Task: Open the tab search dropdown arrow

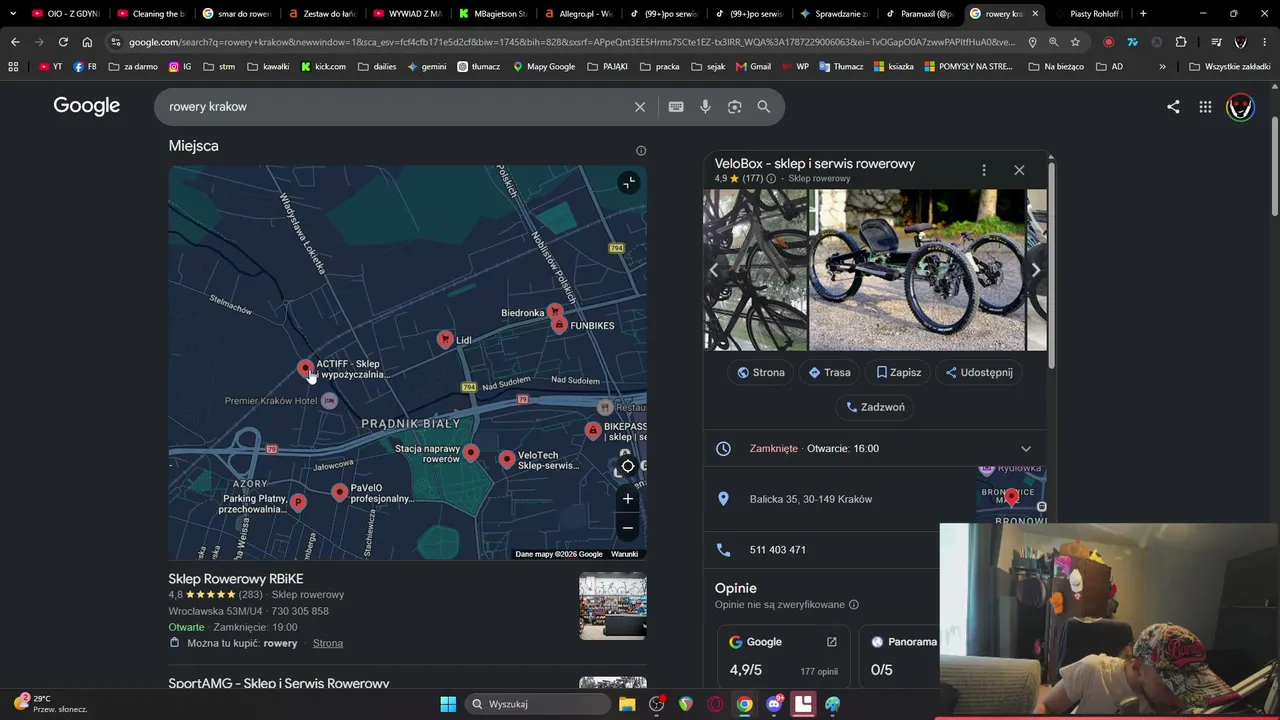Action: click(13, 14)
